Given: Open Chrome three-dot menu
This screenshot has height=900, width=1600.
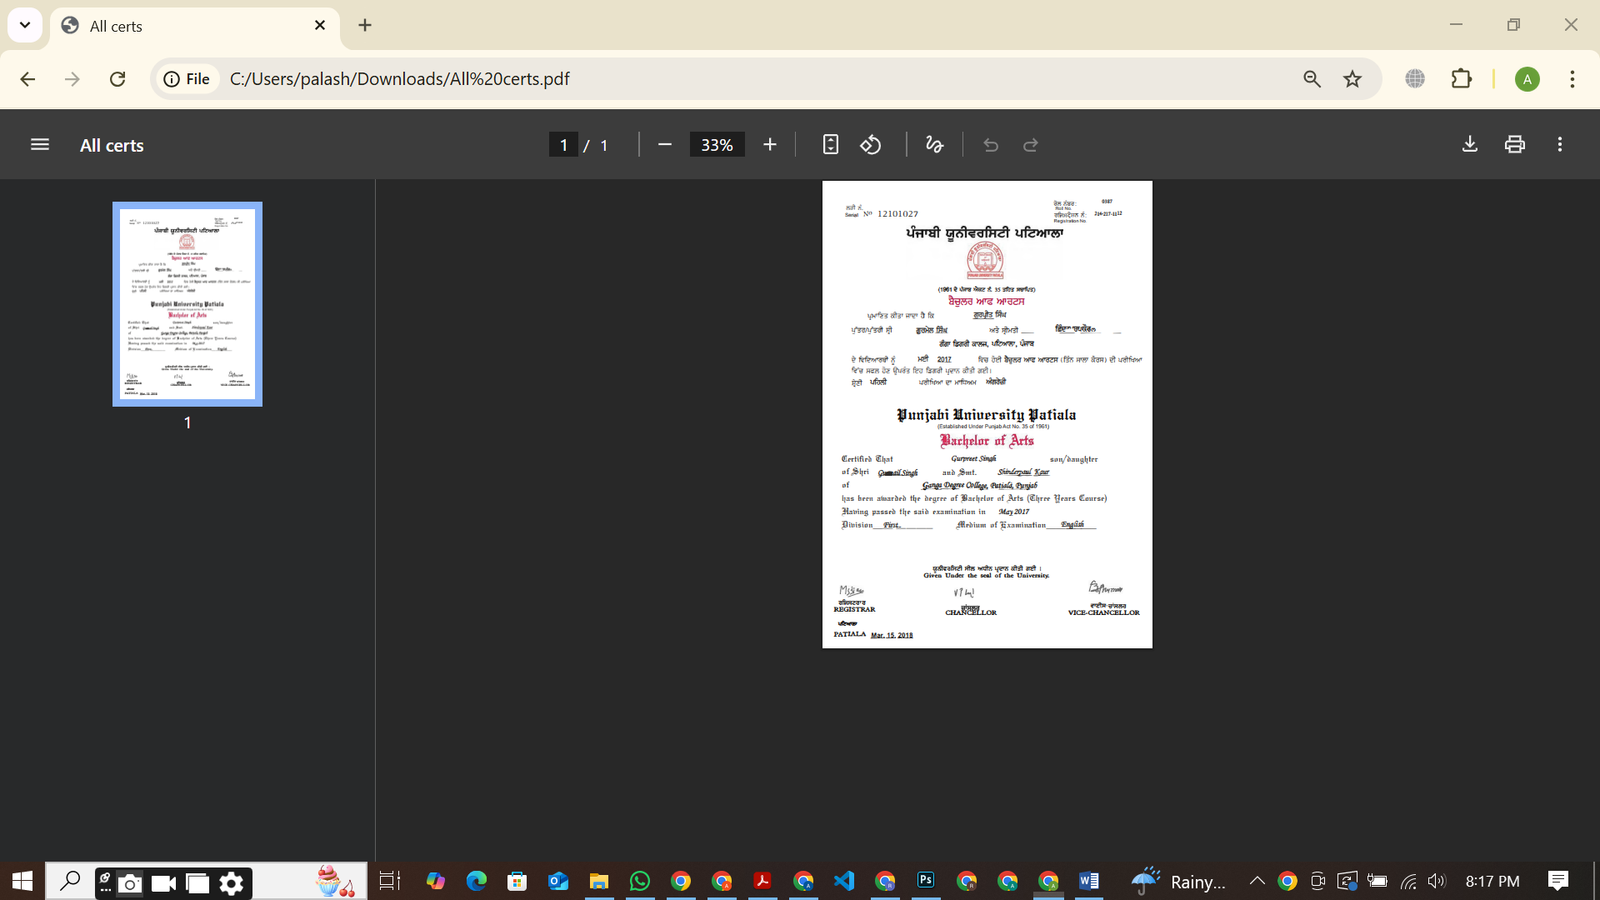Looking at the screenshot, I should (1572, 79).
